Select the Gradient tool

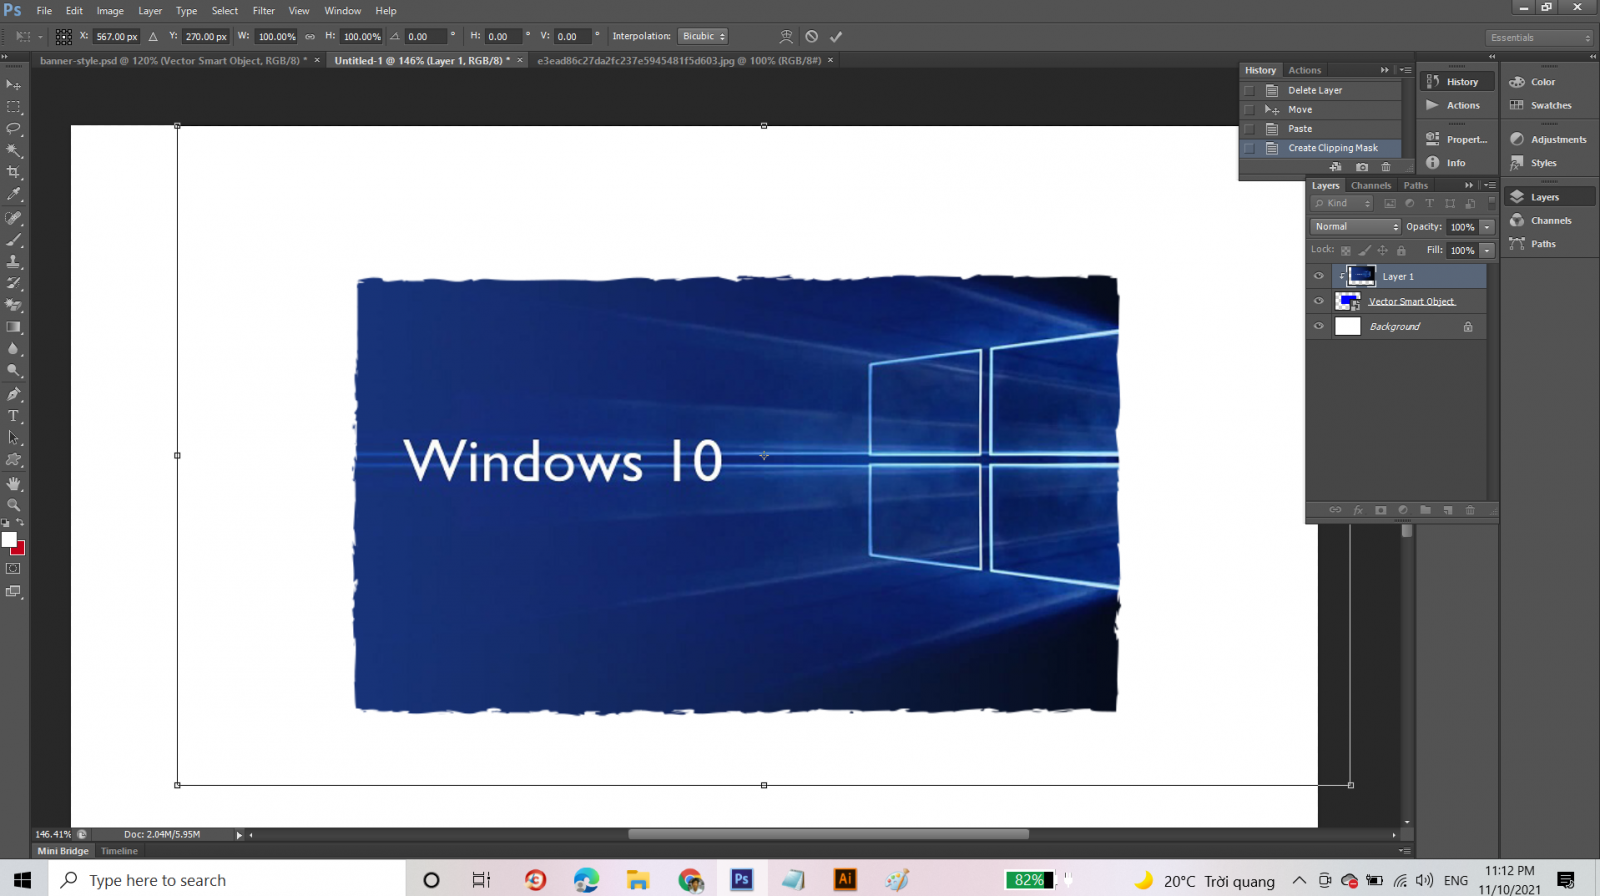click(x=14, y=328)
